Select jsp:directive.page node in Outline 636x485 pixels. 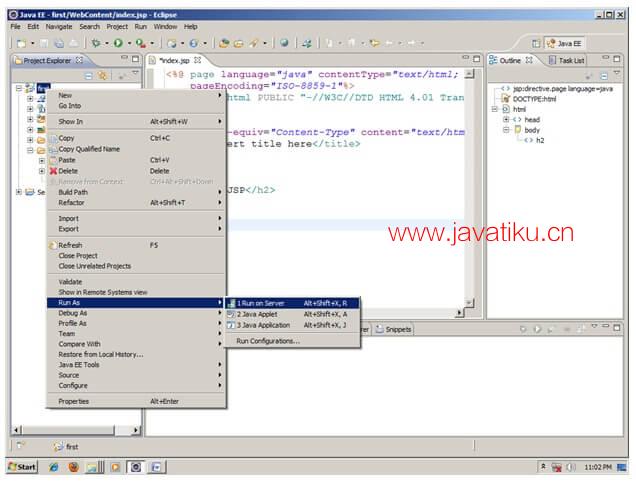(563, 88)
